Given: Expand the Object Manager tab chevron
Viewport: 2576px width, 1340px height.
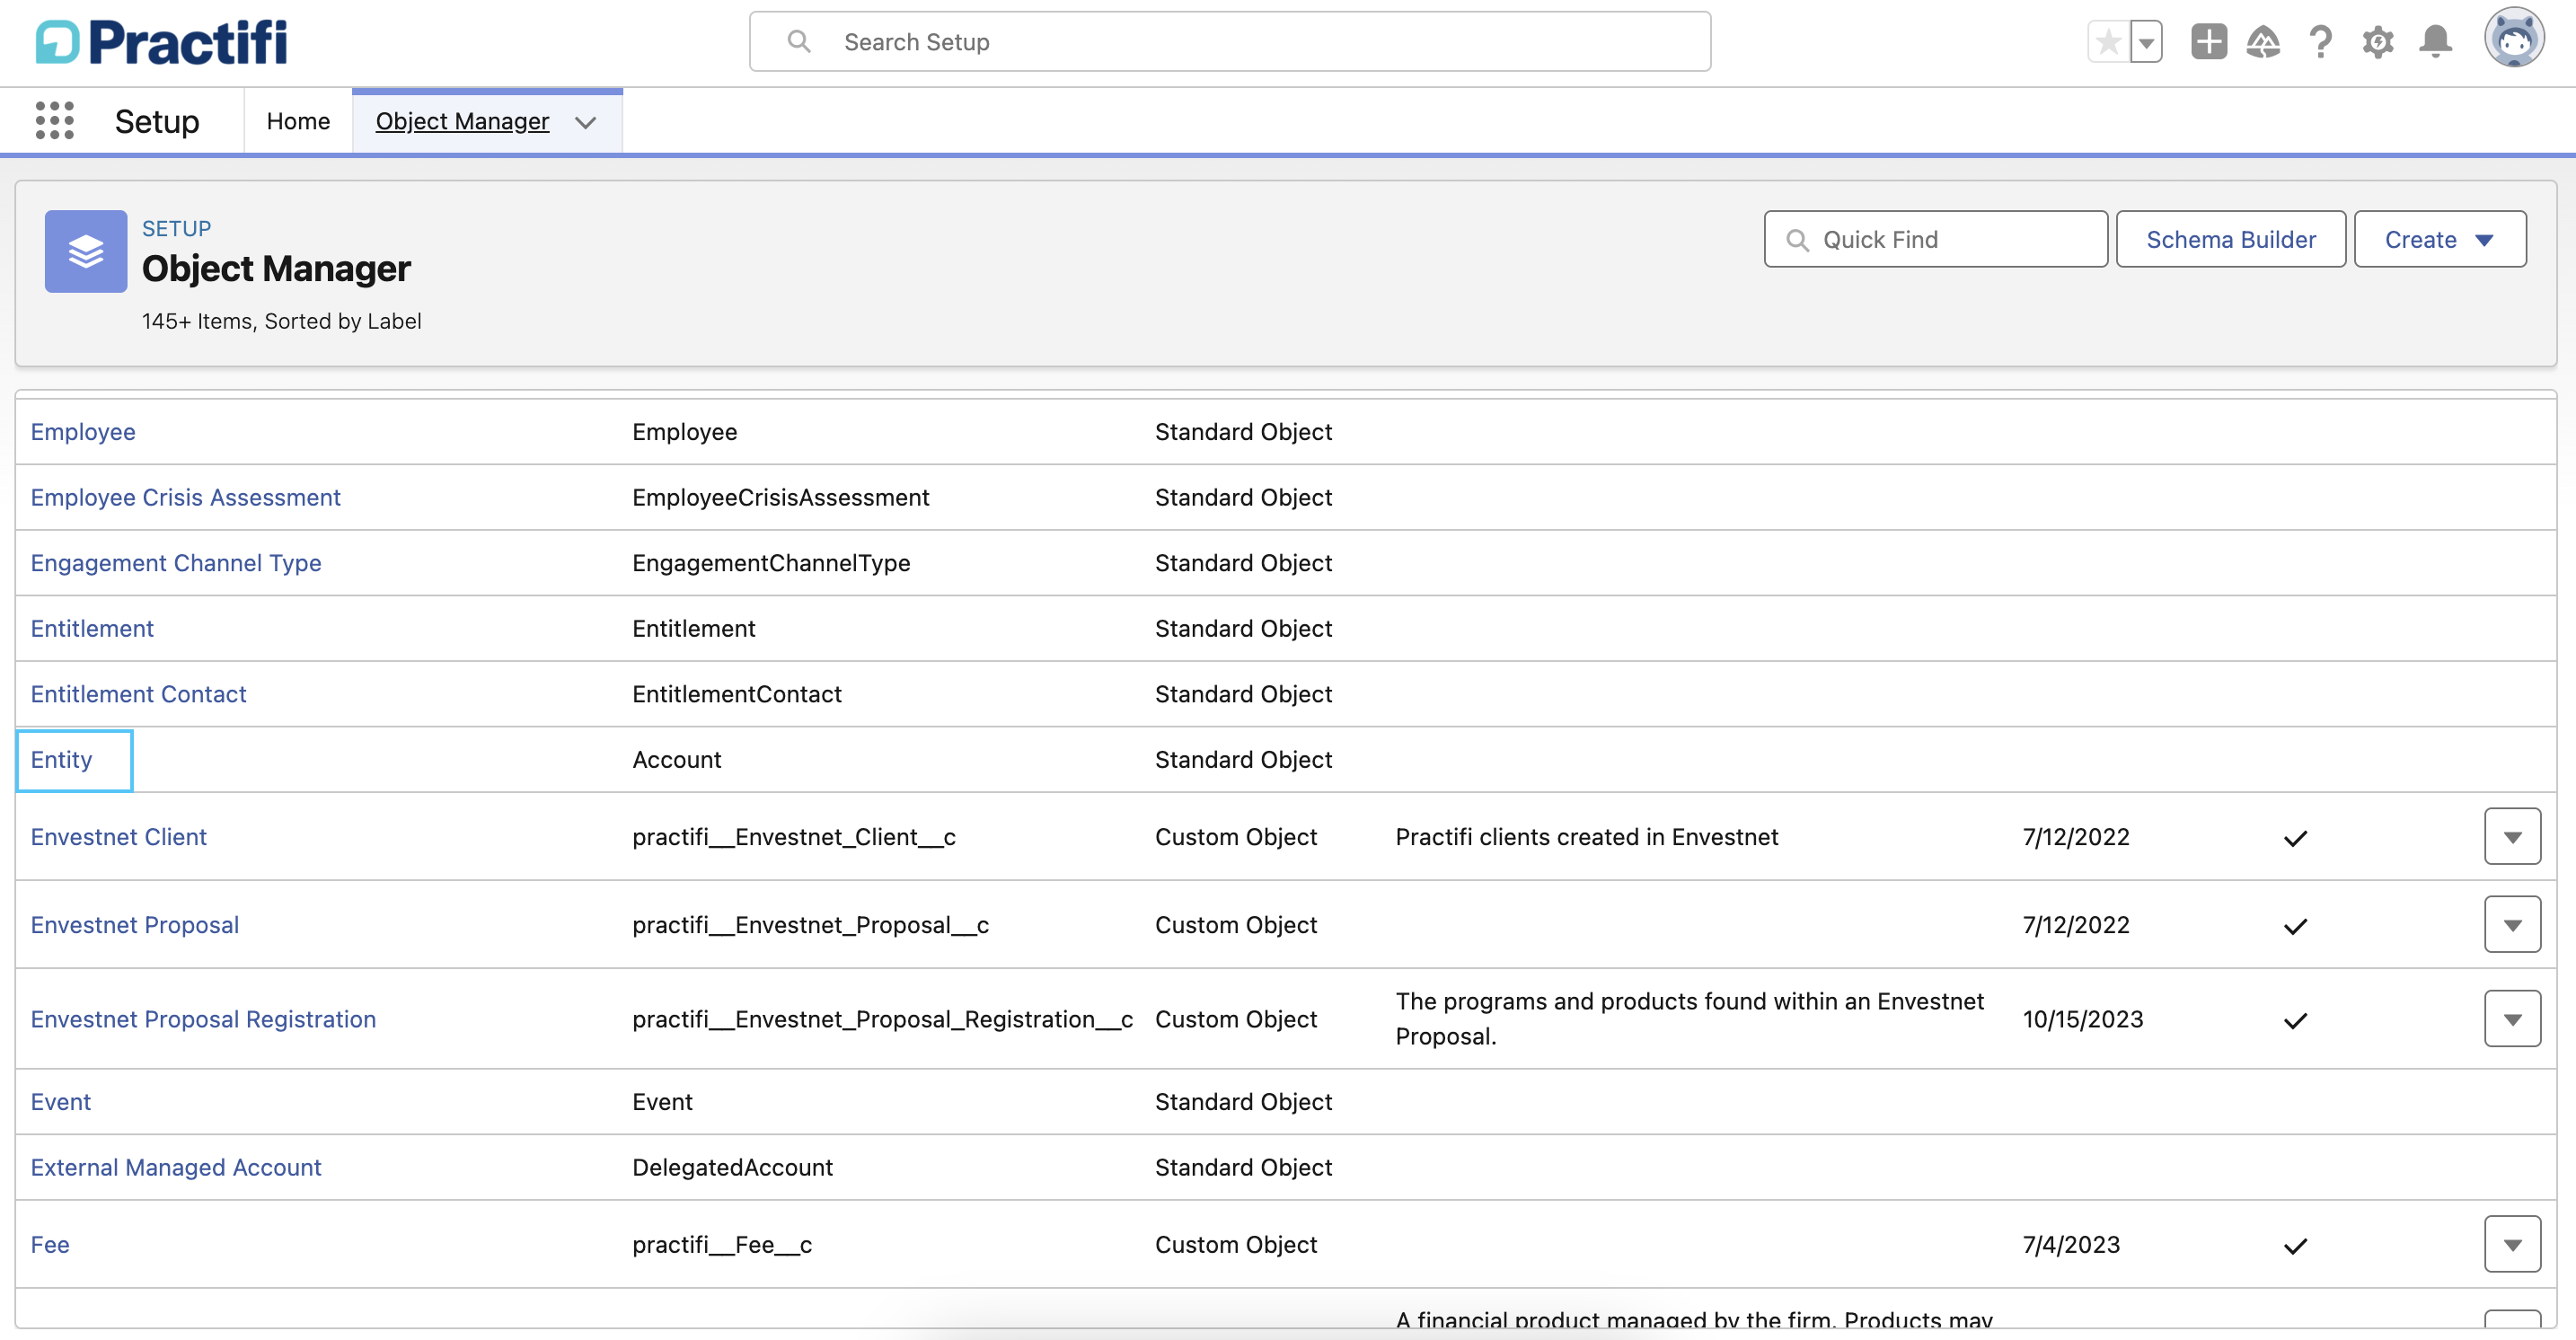Looking at the screenshot, I should tap(586, 122).
